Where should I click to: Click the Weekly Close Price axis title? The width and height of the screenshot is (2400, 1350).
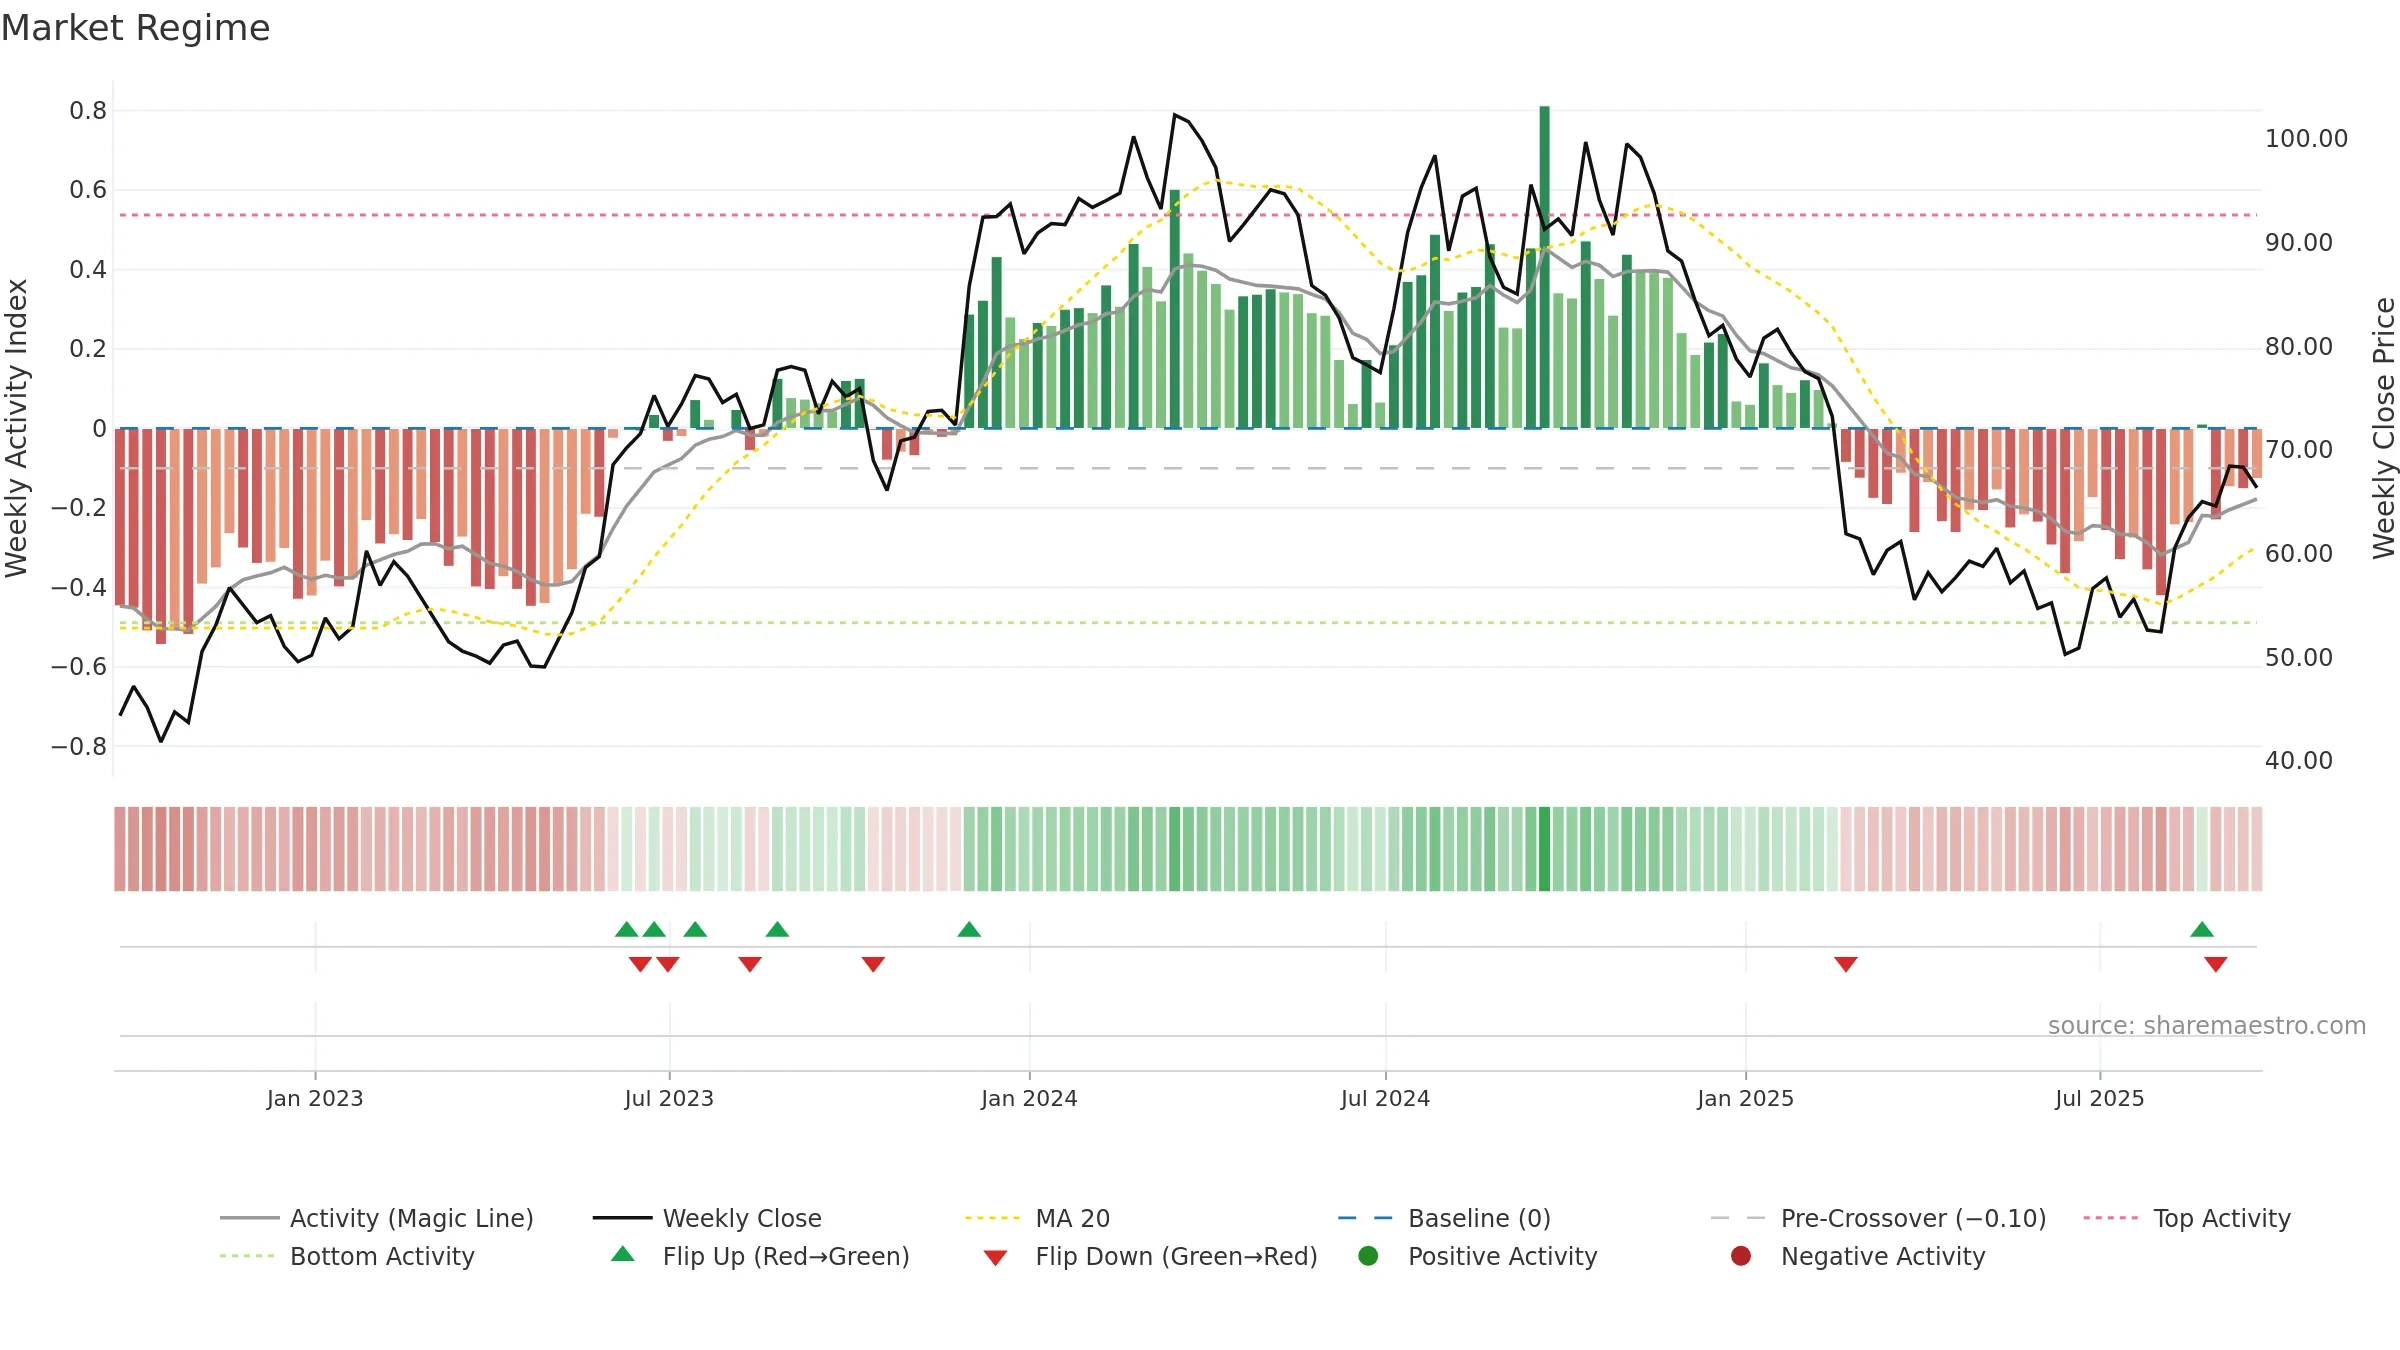(x=2384, y=428)
